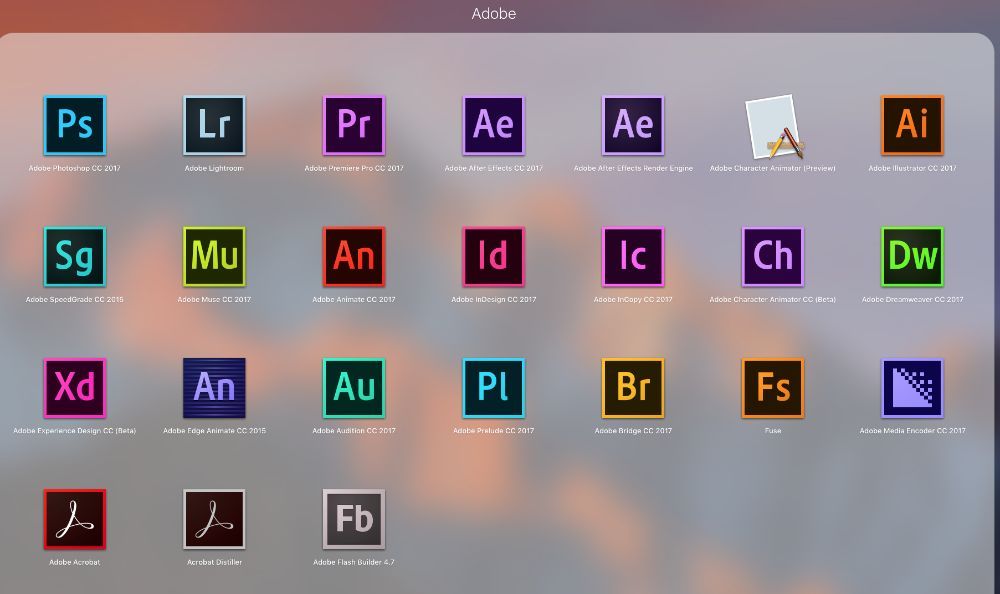
Task: Open Adobe Premiere Pro CC 2017
Action: coord(354,125)
